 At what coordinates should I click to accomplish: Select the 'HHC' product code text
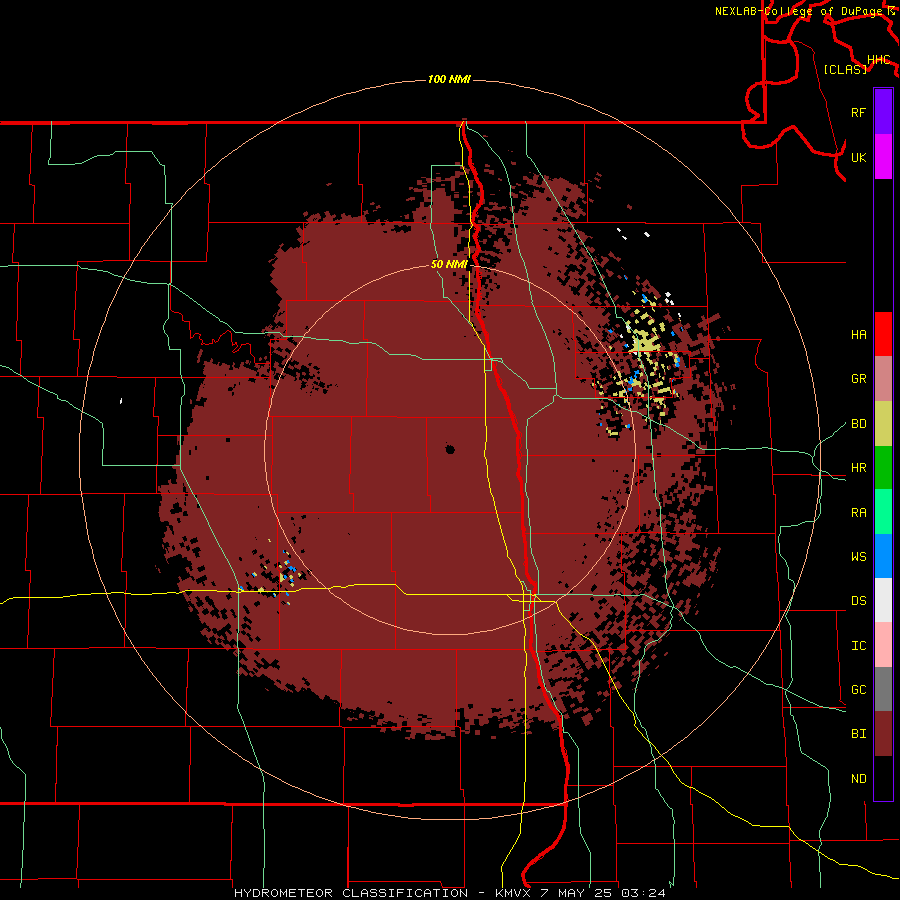(x=879, y=60)
